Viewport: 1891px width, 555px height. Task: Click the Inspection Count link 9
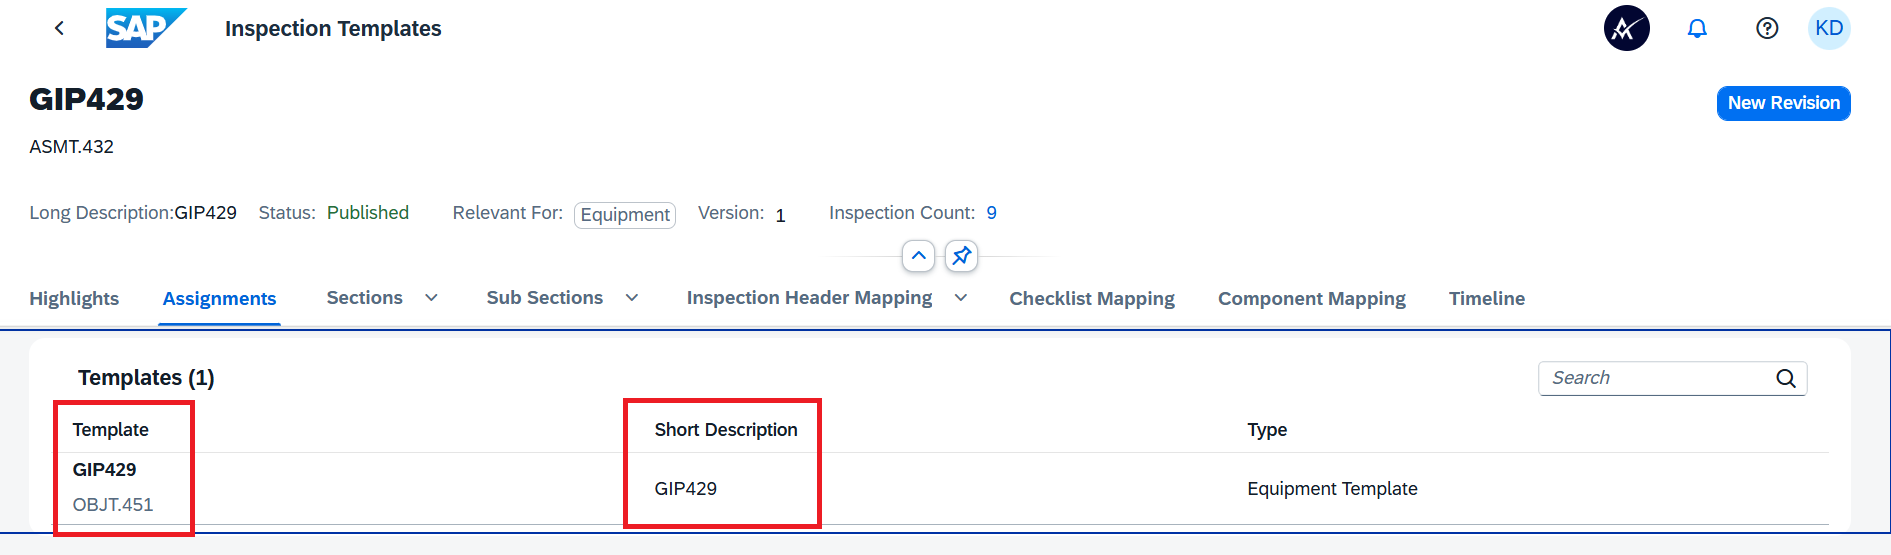[x=991, y=212]
